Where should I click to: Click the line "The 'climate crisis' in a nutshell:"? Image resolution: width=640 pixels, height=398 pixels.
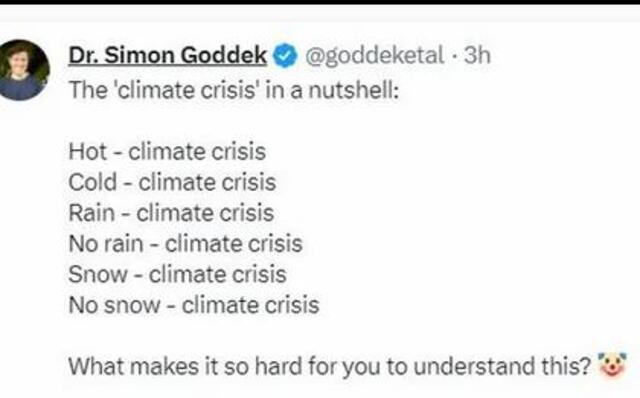(x=234, y=90)
